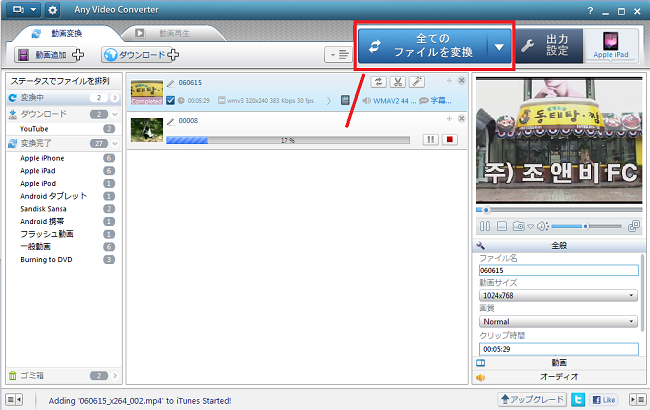Open the help question mark
This screenshot has width=650, height=410.
point(590,11)
